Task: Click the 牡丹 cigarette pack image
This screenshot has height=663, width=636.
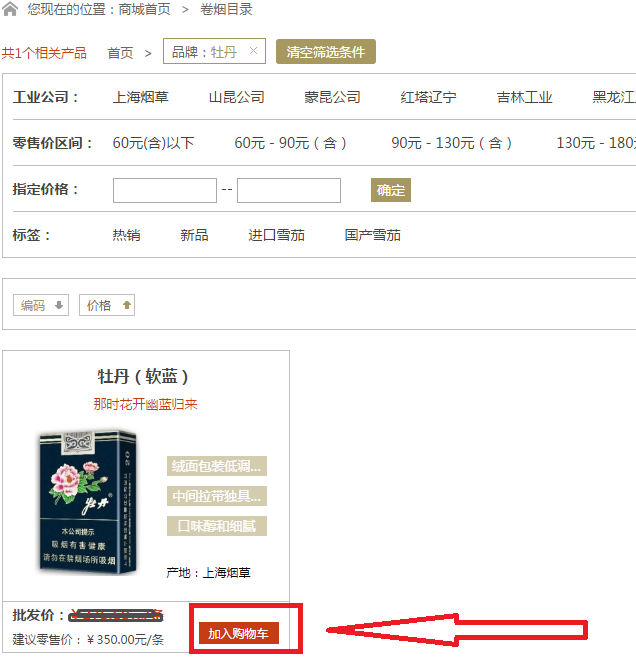Action: [88, 502]
